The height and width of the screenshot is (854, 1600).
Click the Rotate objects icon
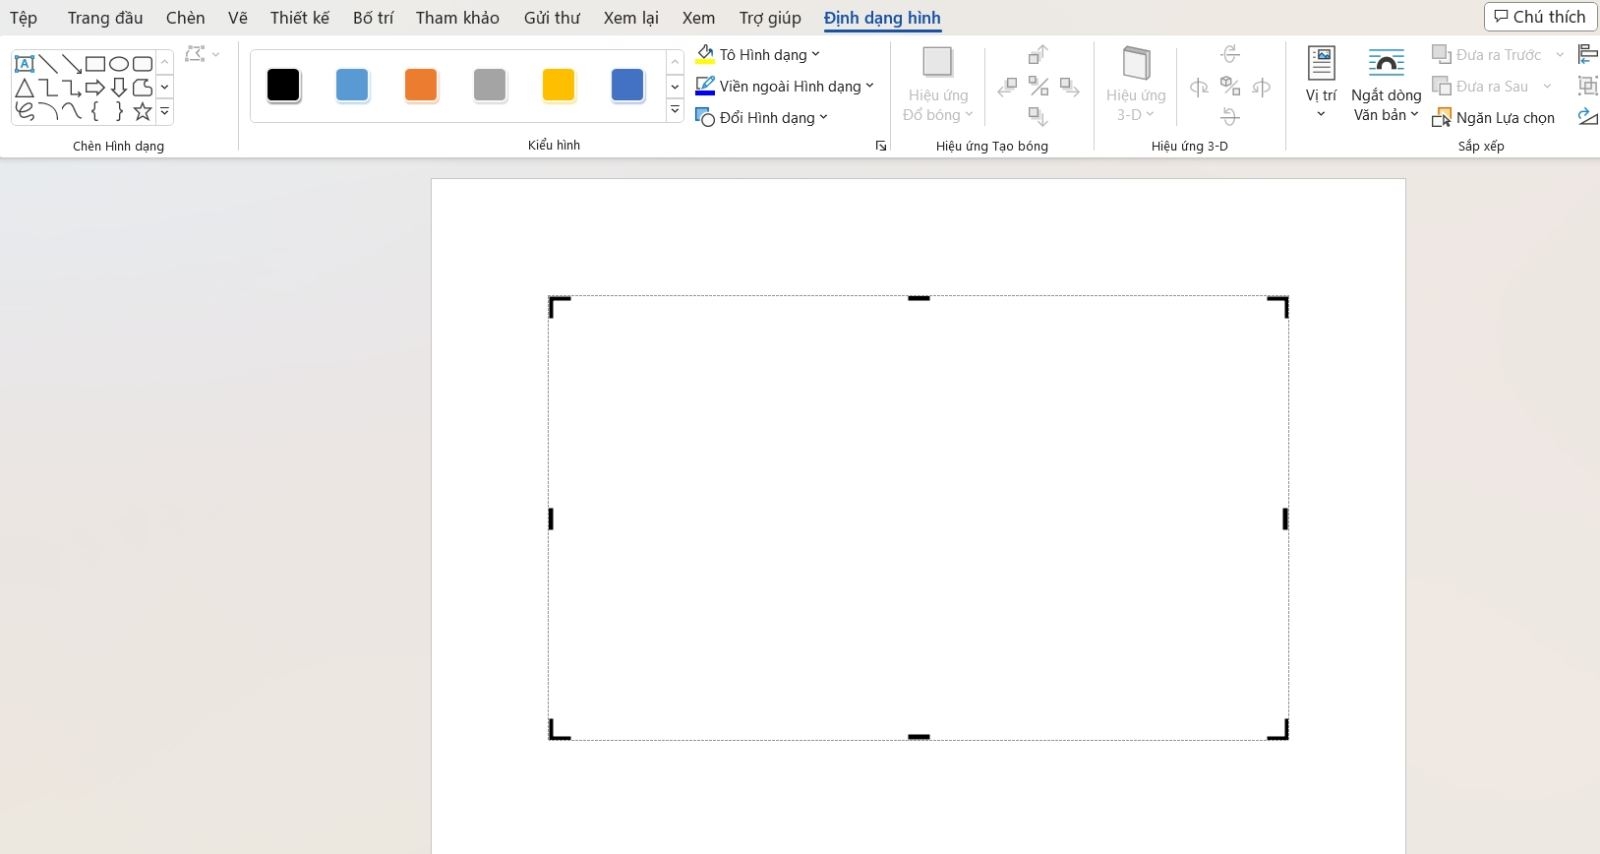tap(1587, 117)
